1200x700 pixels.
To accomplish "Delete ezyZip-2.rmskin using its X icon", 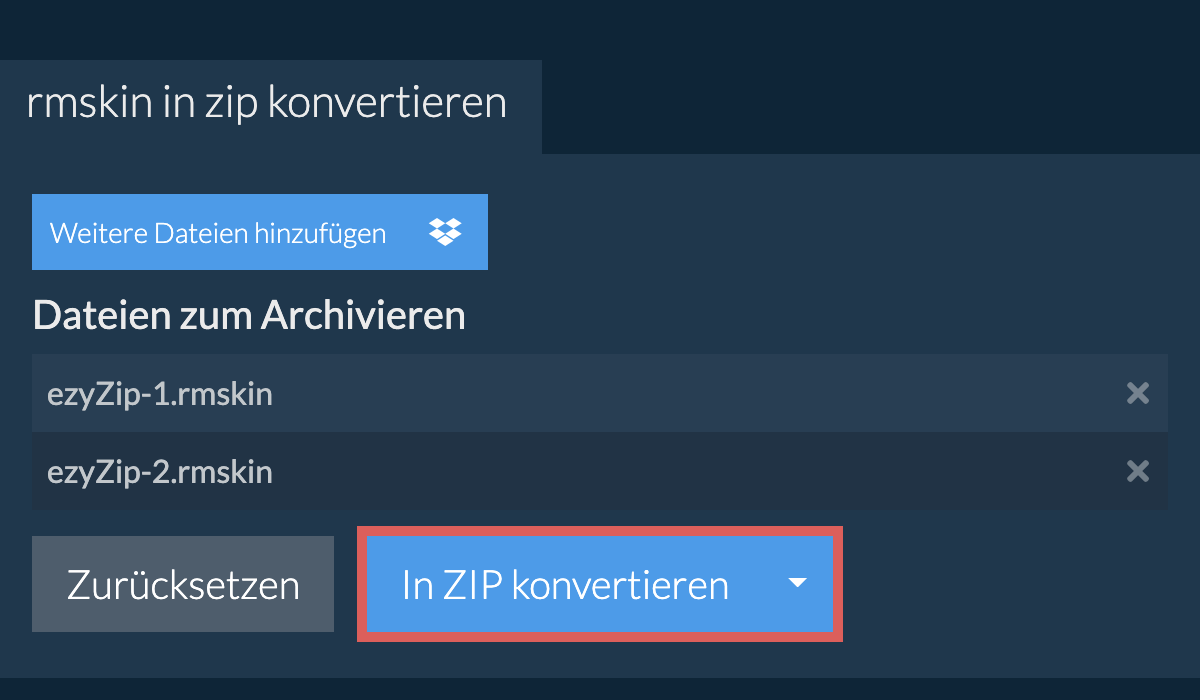I will 1137,471.
